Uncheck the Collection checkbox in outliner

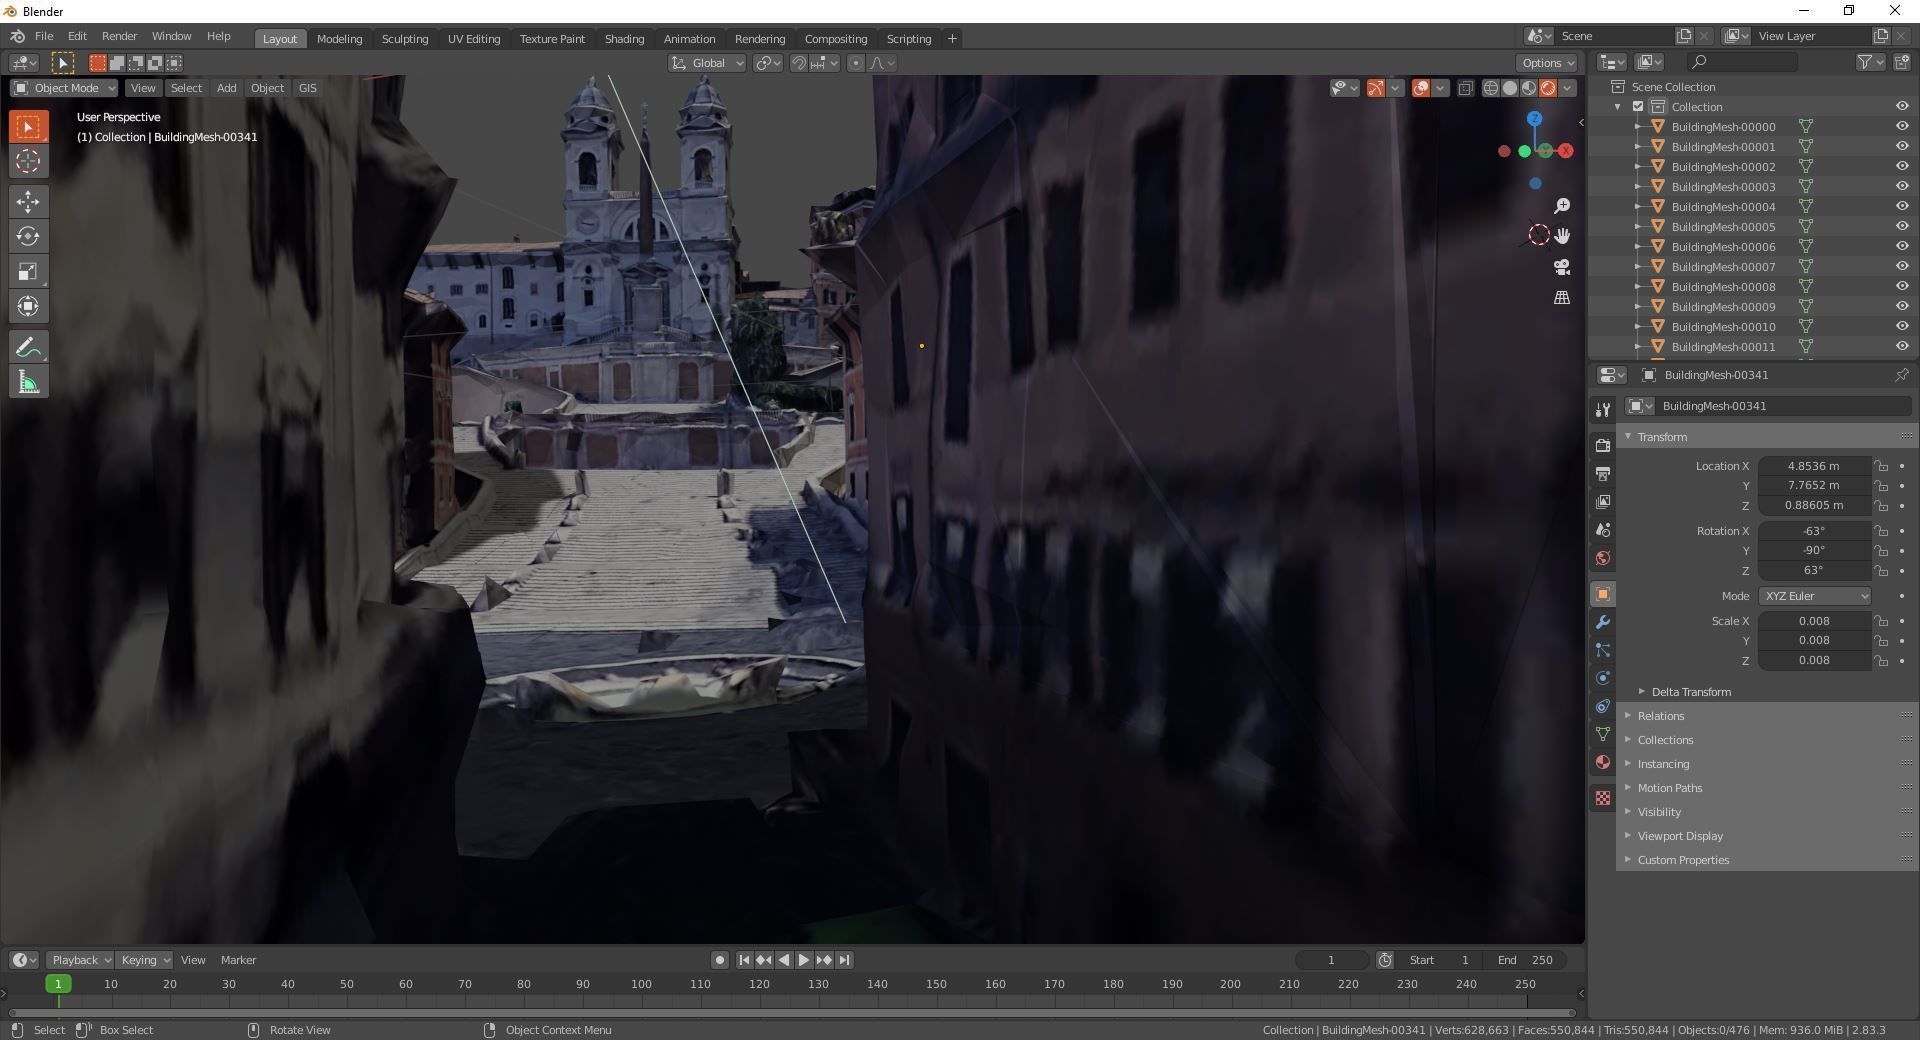click(1638, 107)
